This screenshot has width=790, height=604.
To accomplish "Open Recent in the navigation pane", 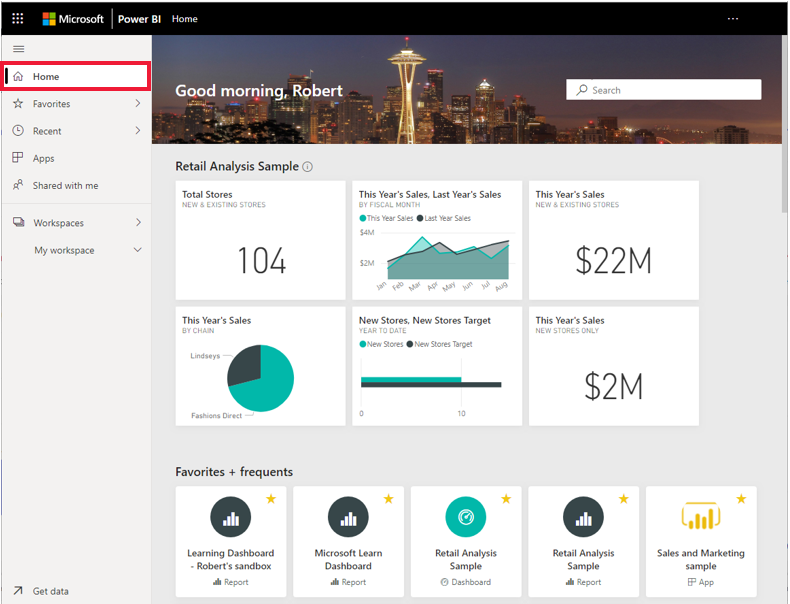I will point(76,130).
